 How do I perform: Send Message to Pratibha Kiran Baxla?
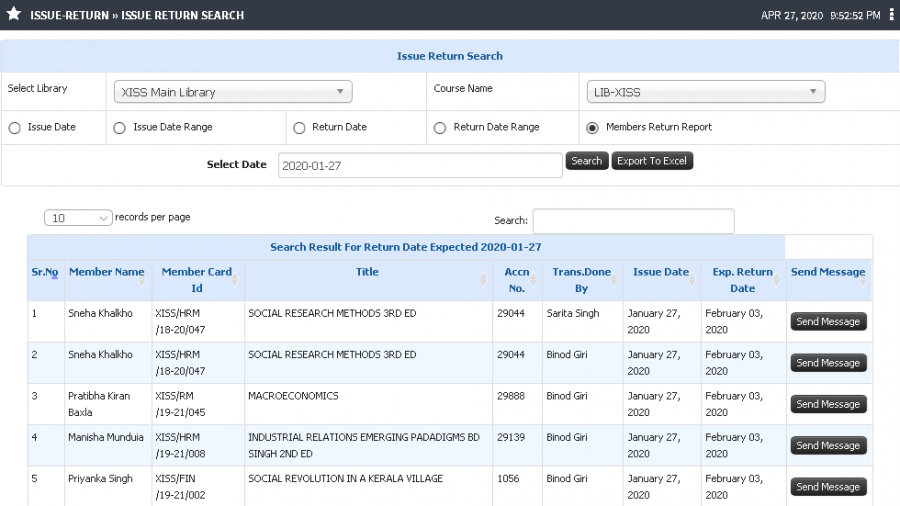(x=828, y=404)
